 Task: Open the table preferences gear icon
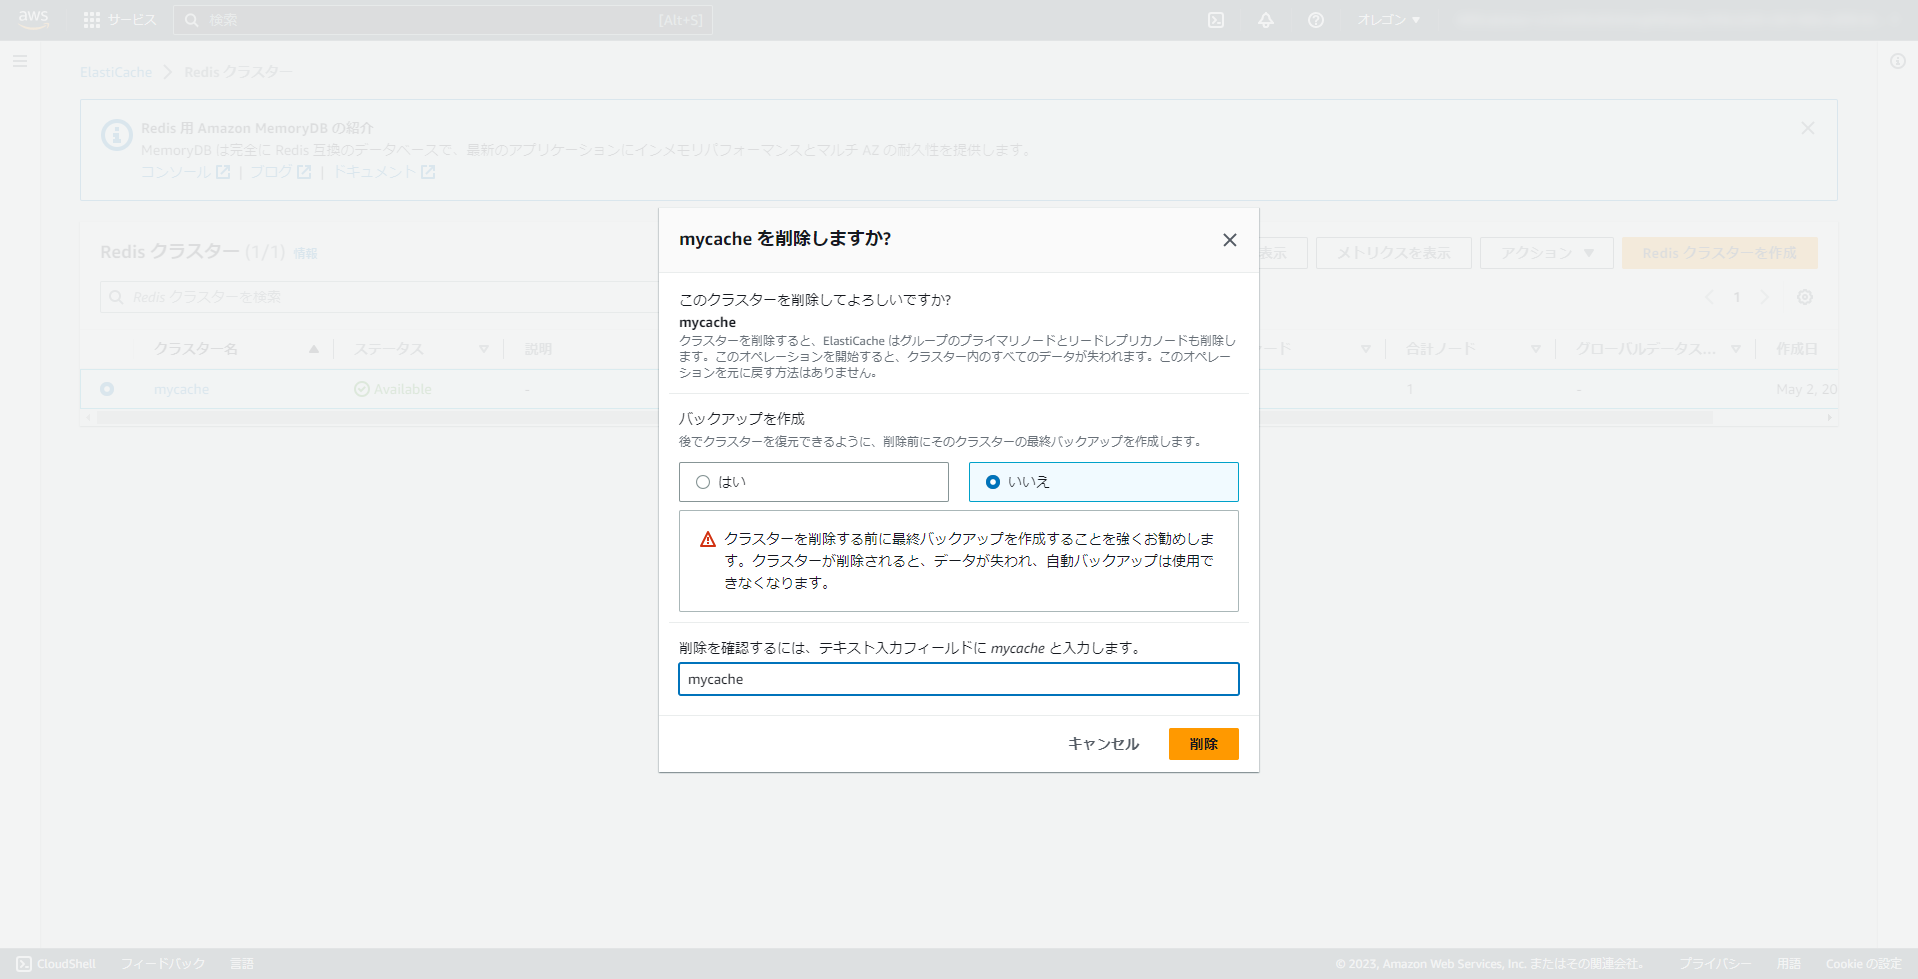(x=1805, y=297)
